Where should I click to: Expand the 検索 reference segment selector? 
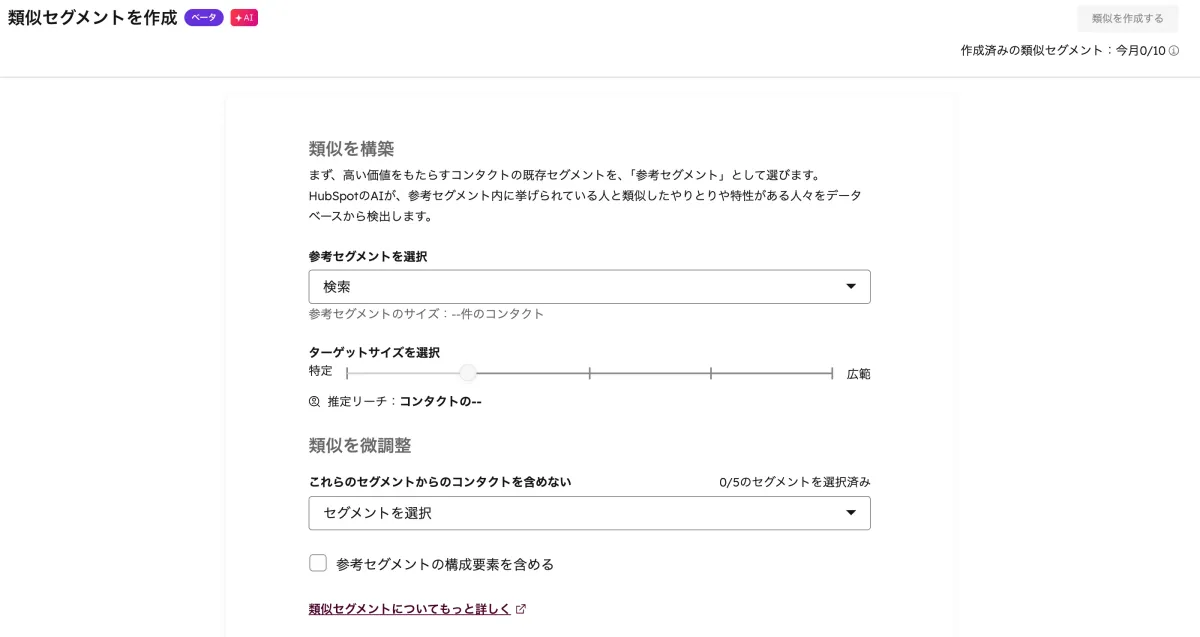click(x=589, y=286)
